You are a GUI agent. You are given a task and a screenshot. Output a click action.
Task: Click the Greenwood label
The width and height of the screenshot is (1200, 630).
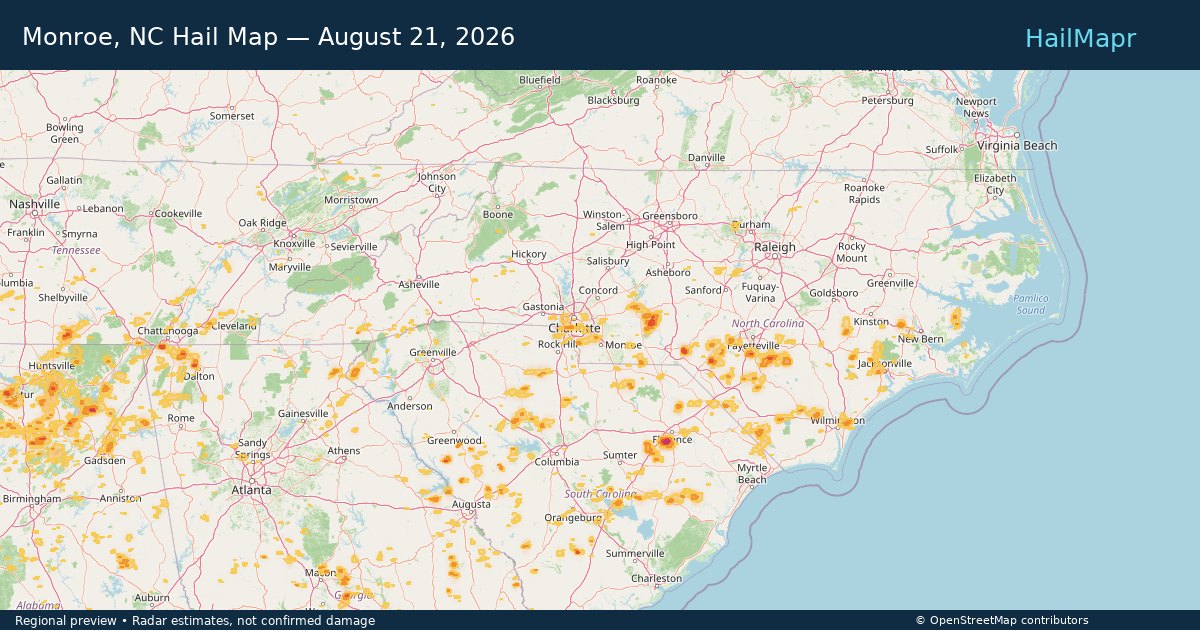454,441
